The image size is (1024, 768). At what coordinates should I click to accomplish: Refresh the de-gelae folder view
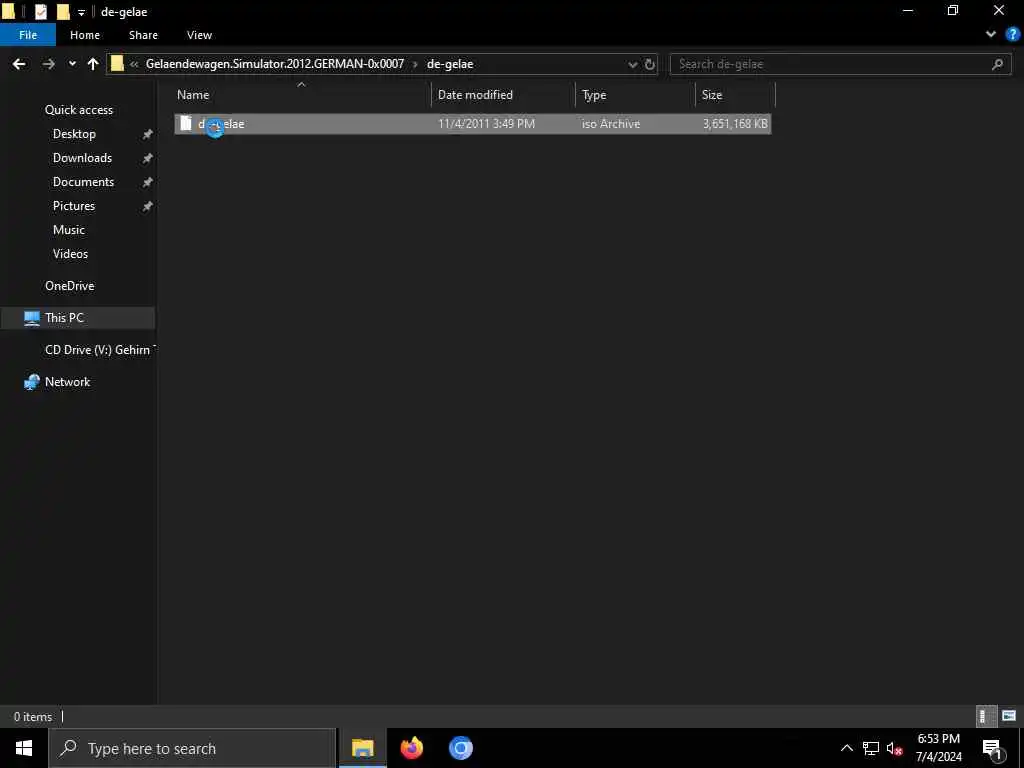[x=649, y=64]
